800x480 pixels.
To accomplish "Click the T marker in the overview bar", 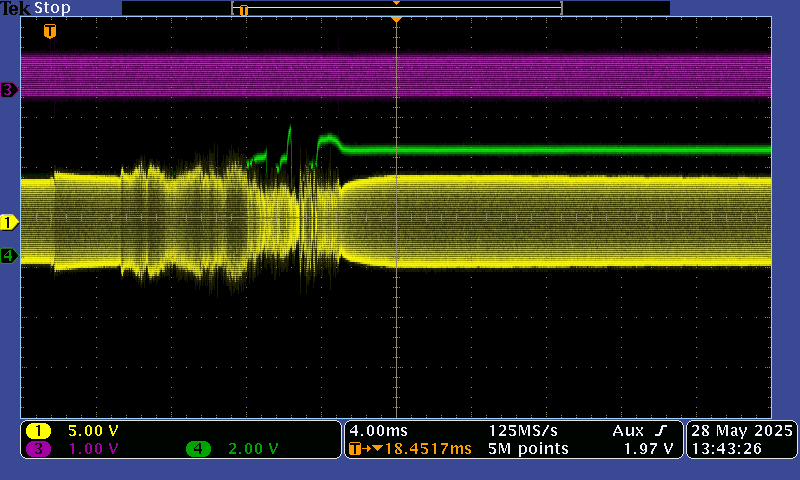I will point(243,9).
